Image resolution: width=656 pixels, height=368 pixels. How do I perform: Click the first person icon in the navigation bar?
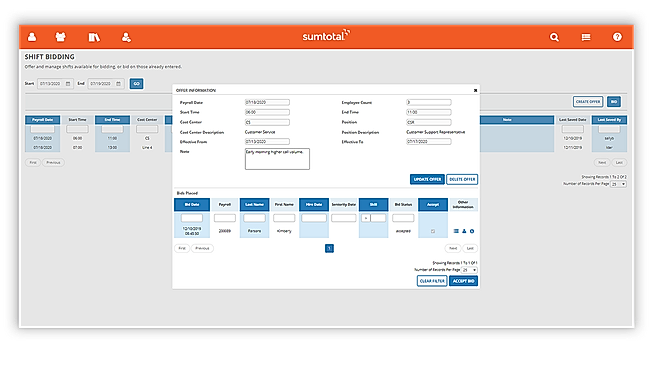32,37
